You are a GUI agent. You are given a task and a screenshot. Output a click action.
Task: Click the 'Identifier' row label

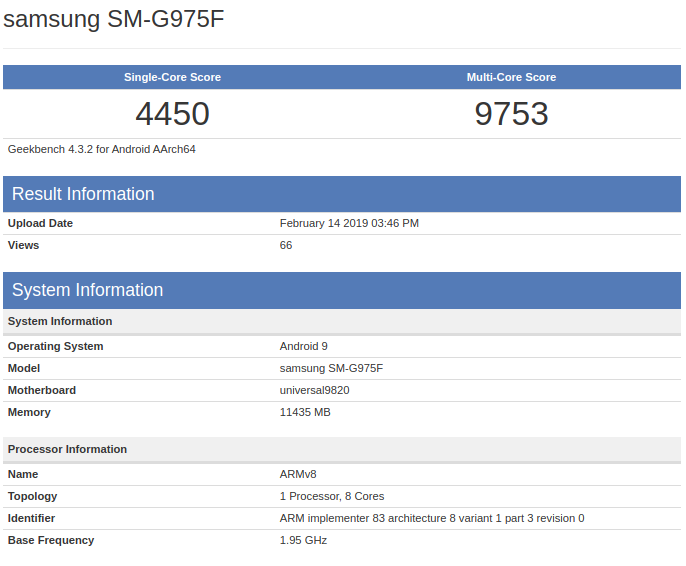click(x=31, y=518)
